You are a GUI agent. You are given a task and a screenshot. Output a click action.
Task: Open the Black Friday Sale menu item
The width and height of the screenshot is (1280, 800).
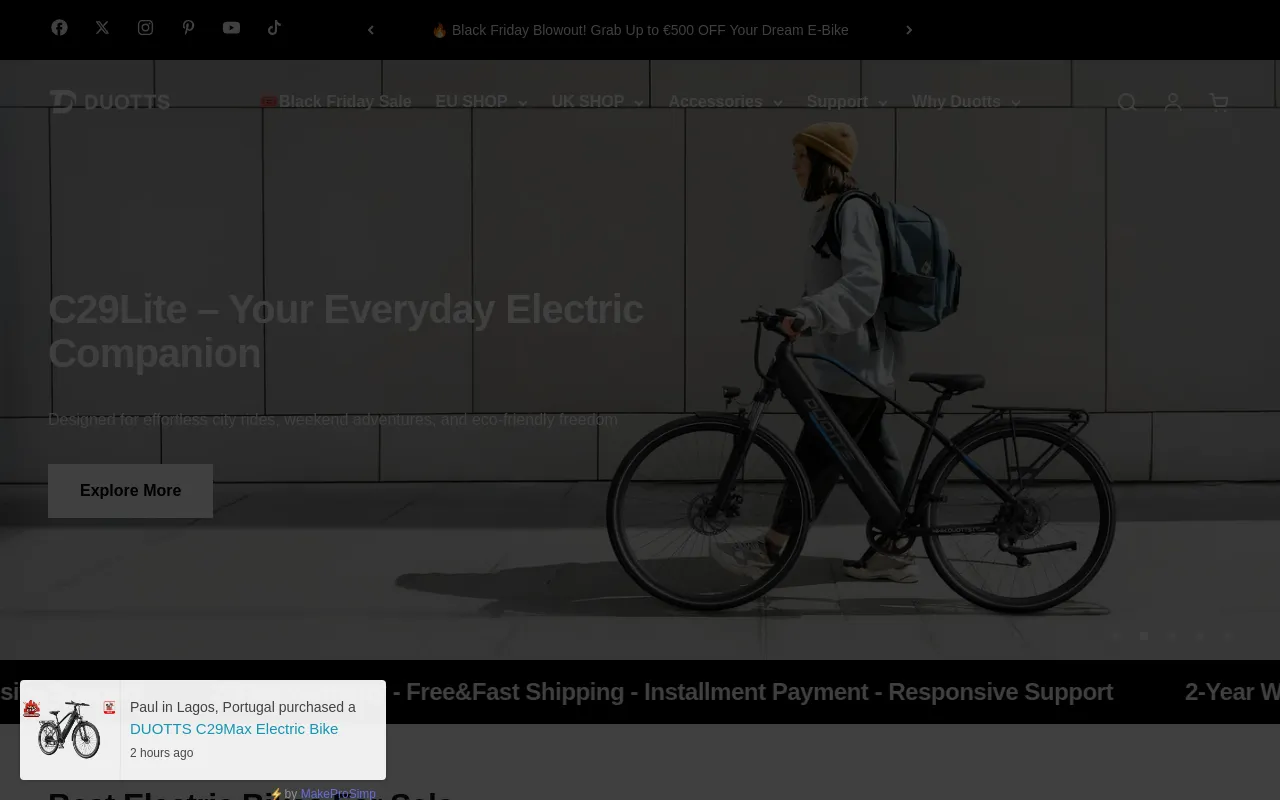336,102
